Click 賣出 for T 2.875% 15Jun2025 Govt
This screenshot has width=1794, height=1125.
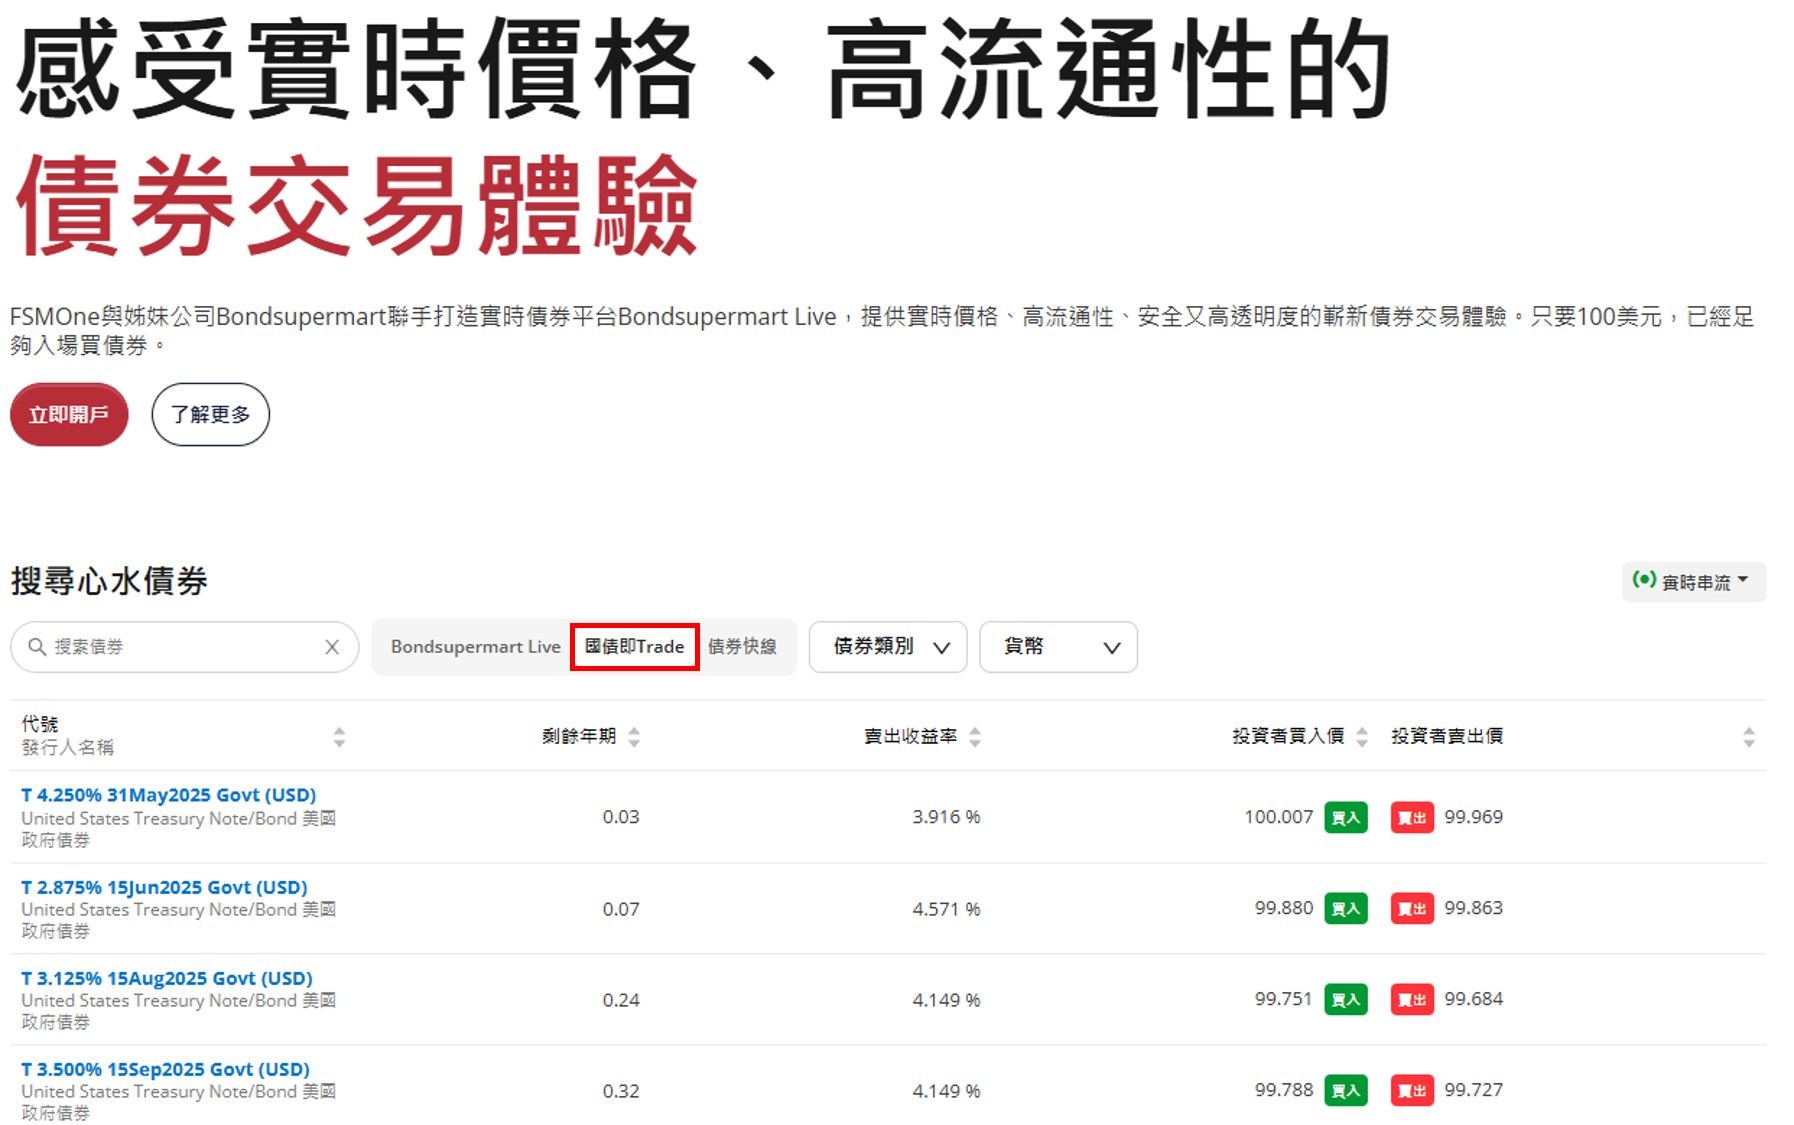[x=1412, y=908]
